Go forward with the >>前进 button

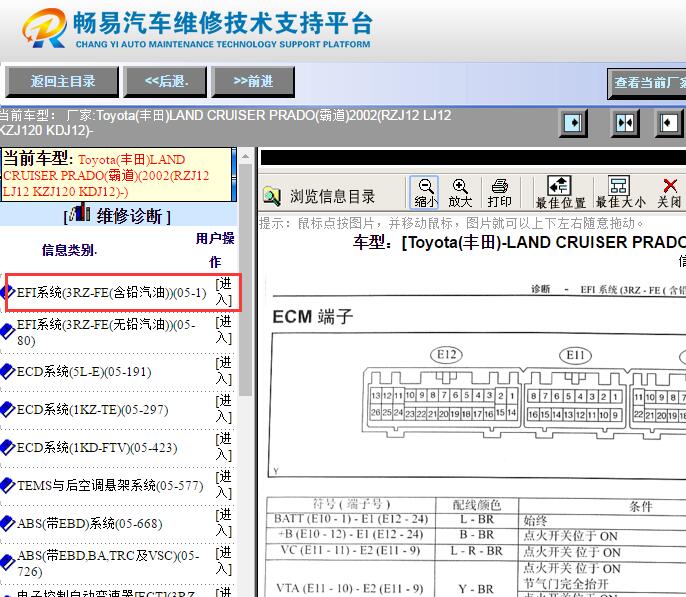(x=253, y=81)
